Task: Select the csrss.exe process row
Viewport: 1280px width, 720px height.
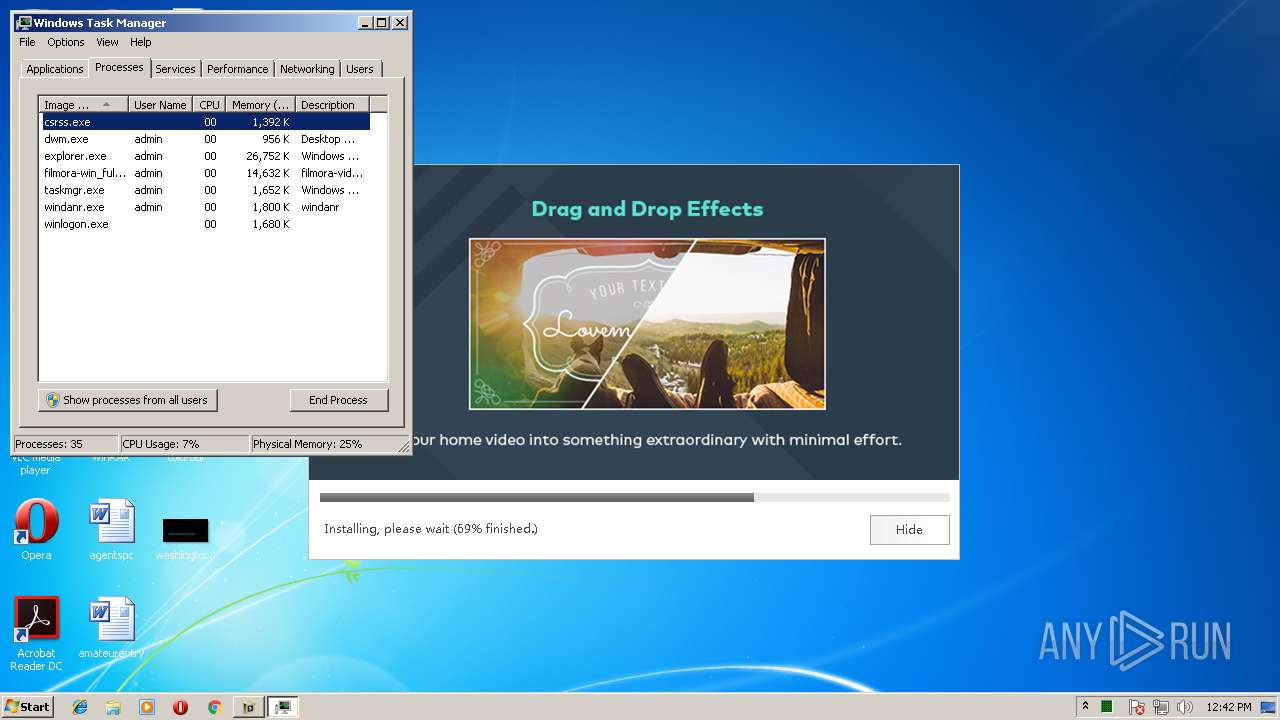Action: coord(205,122)
